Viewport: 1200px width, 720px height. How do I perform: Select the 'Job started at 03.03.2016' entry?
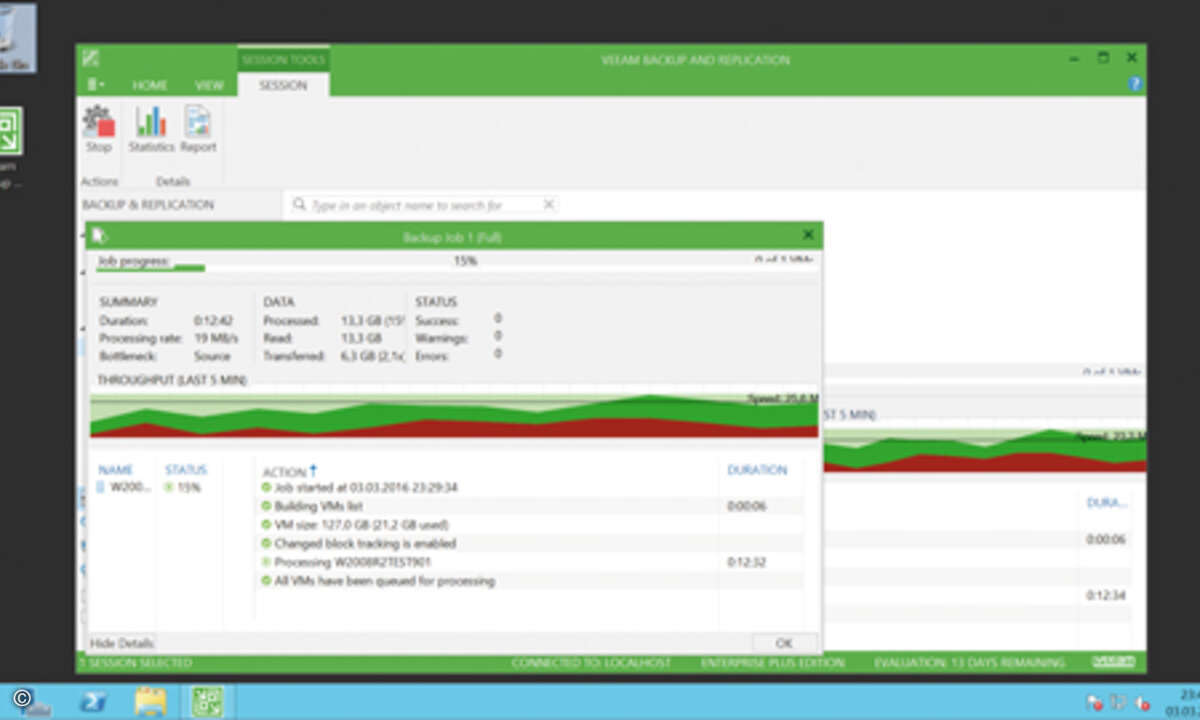pos(530,487)
